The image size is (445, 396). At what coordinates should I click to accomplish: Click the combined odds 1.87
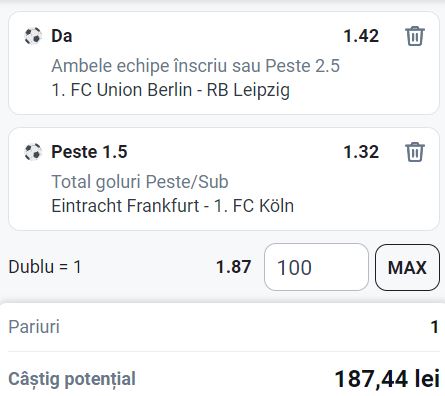234,267
